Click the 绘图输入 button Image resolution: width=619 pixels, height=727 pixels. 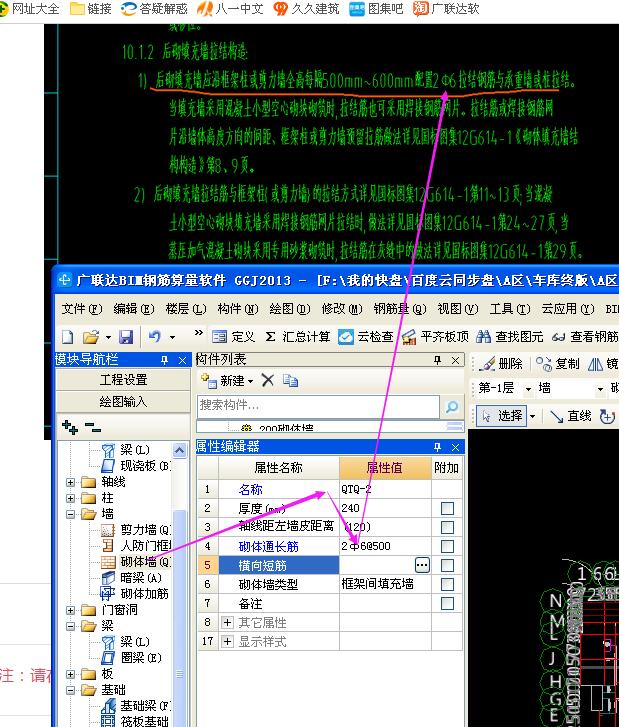[123, 402]
